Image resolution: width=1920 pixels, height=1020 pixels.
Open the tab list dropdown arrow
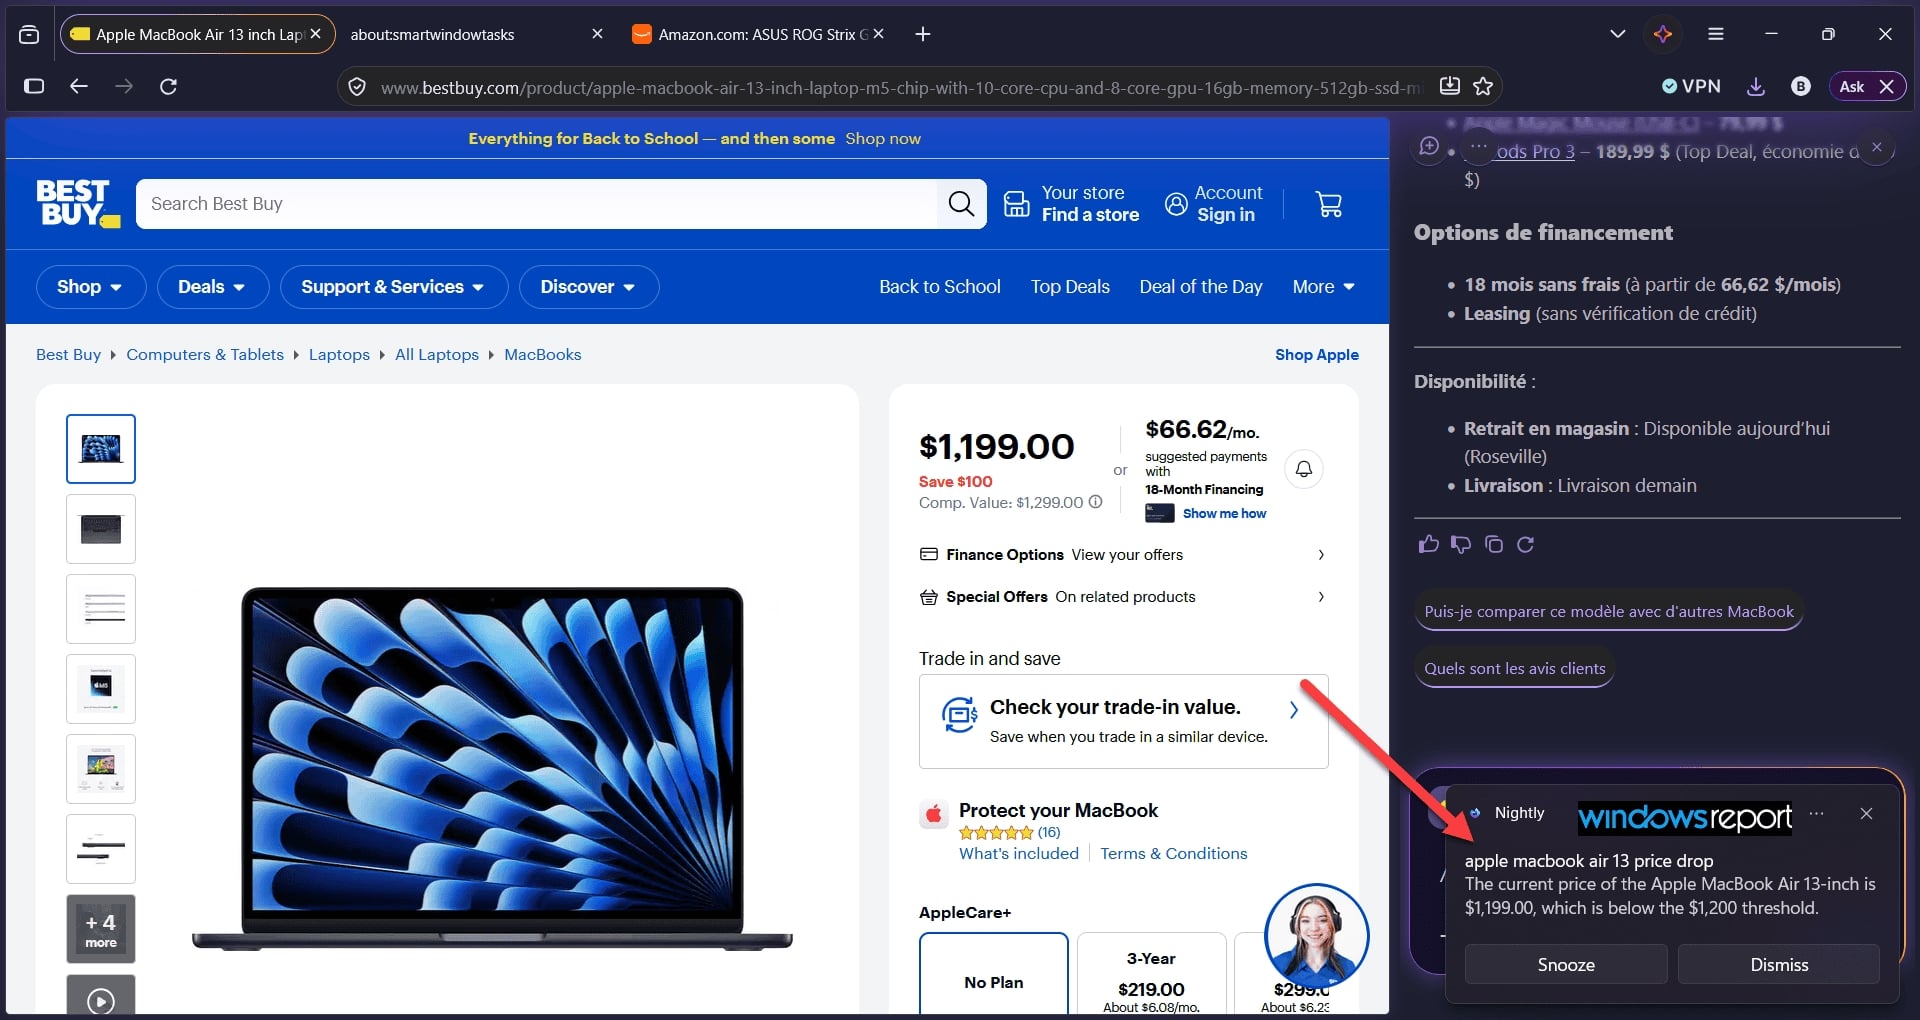click(1617, 34)
